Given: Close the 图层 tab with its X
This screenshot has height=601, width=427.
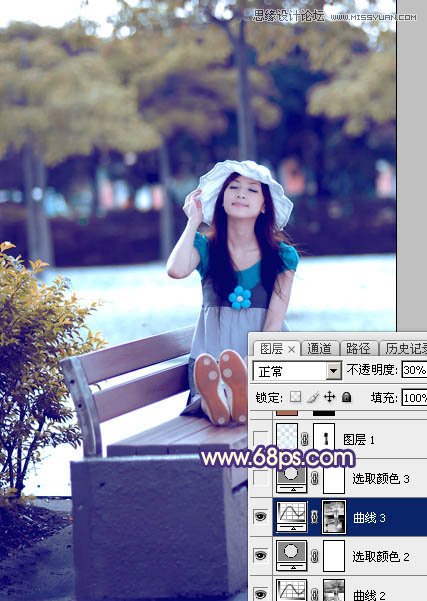Looking at the screenshot, I should pos(292,350).
